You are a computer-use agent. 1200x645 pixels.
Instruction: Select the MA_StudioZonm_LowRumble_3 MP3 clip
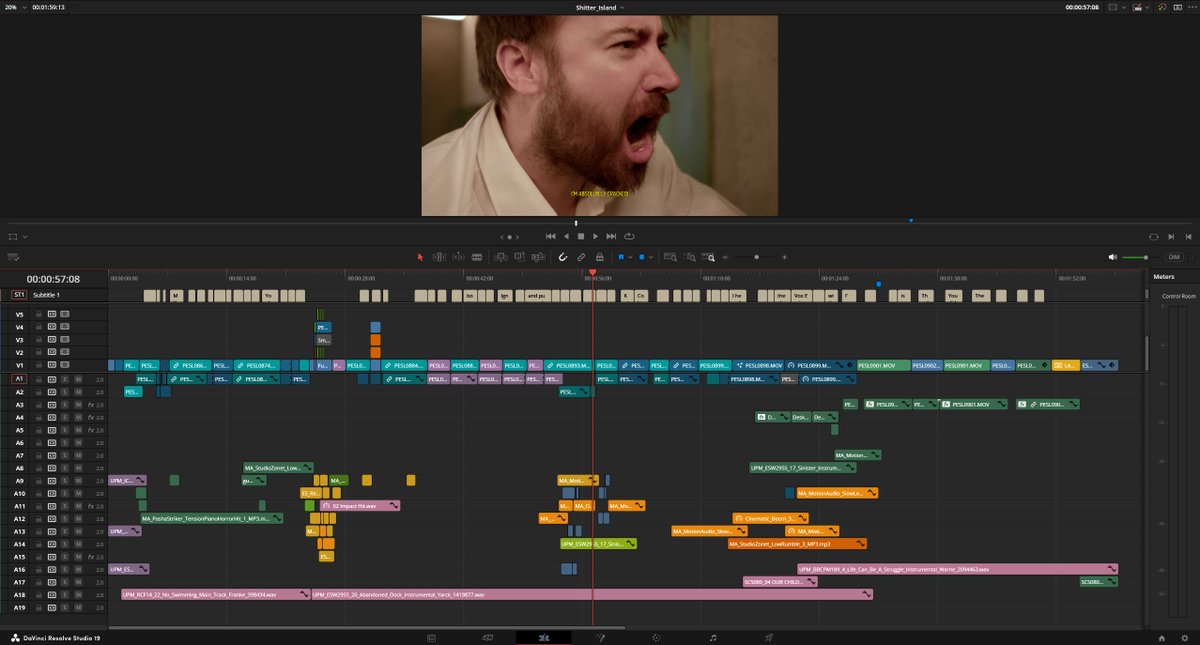click(797, 544)
